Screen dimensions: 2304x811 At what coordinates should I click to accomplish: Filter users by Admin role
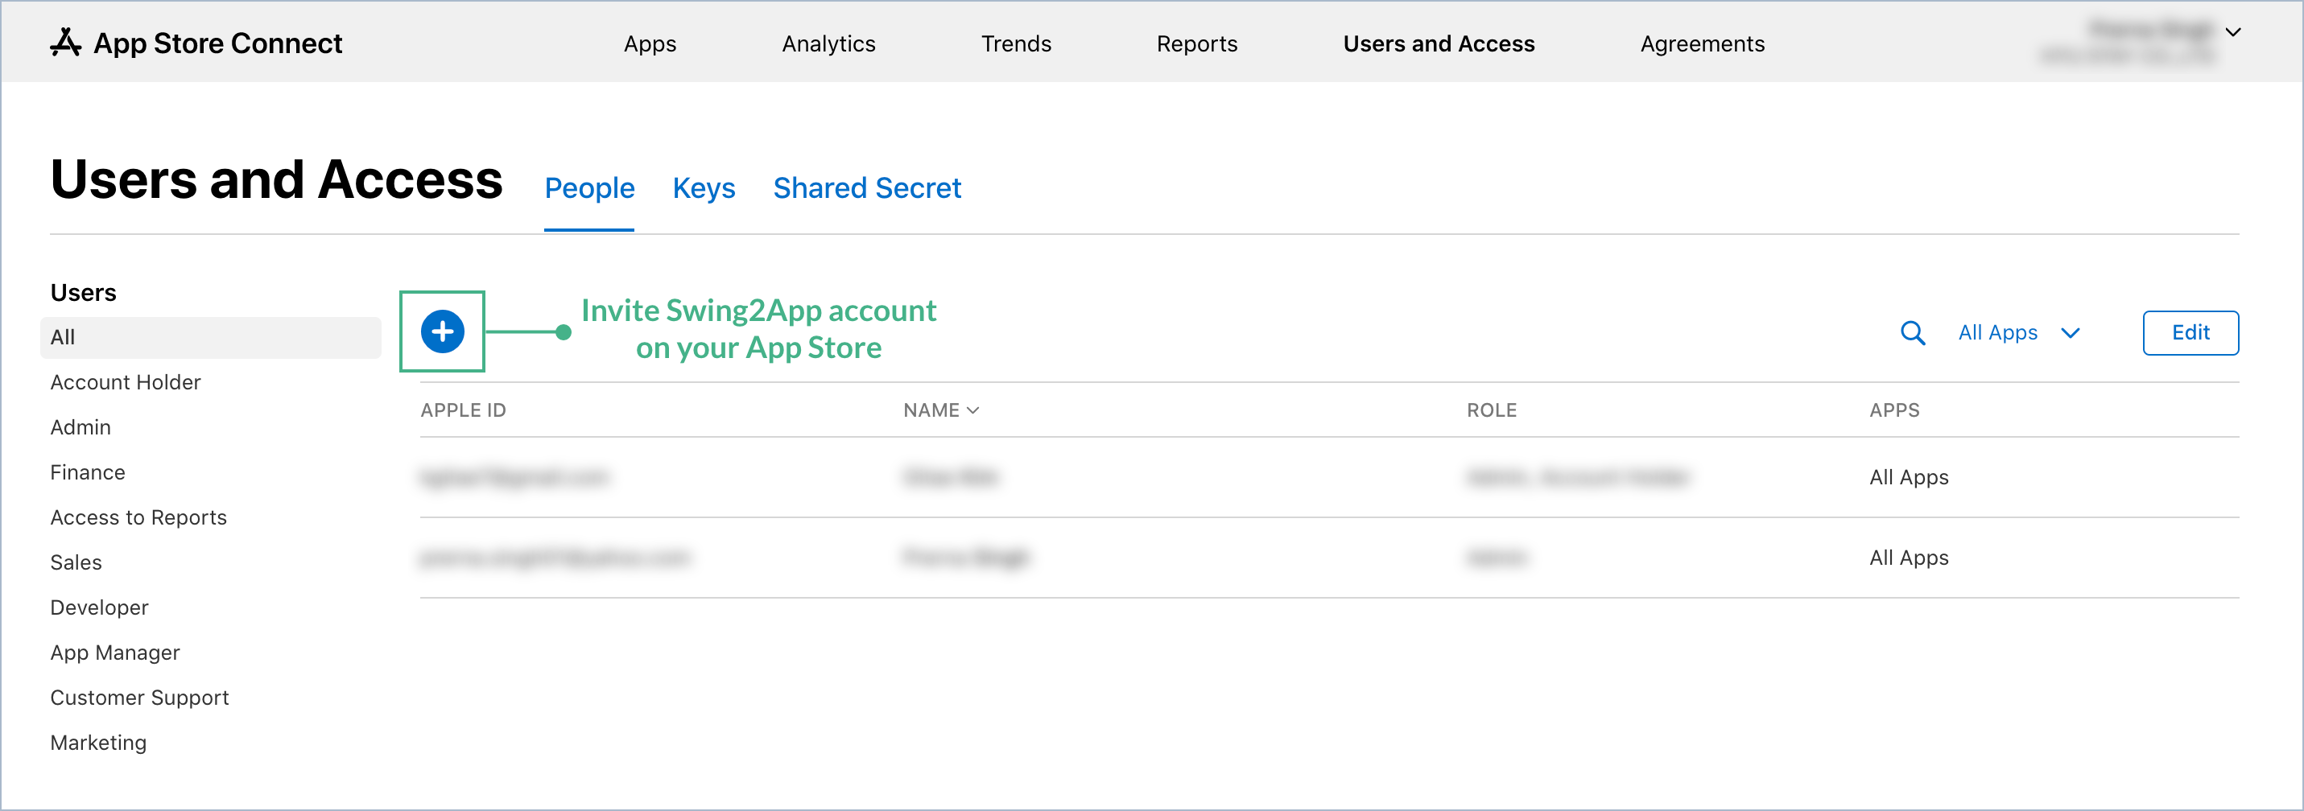(81, 427)
